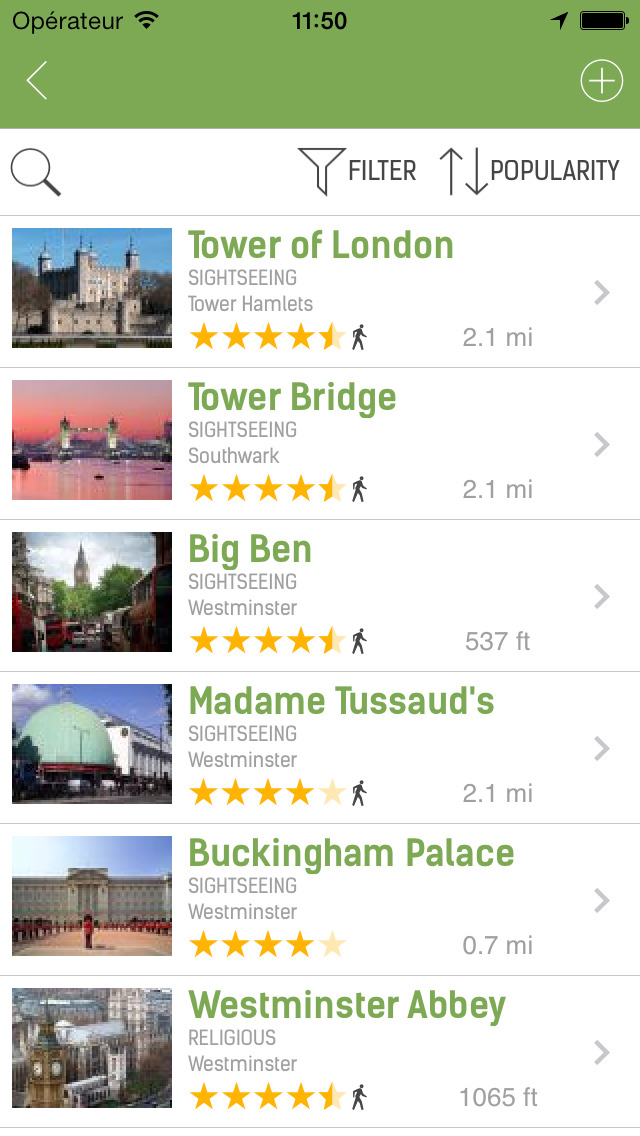Expand Tower of London details chevron
640x1136 pixels.
point(601,292)
